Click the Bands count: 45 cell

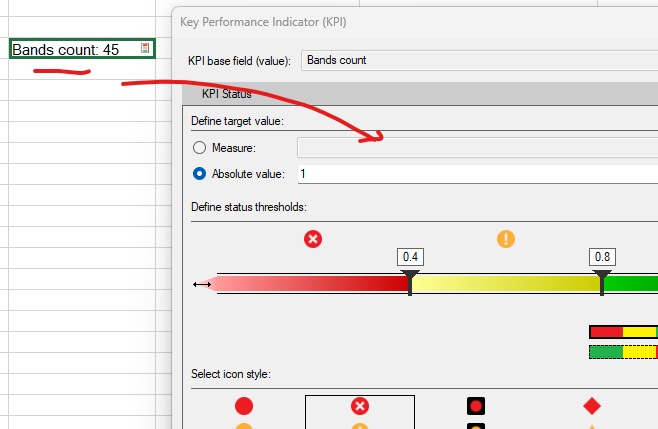pos(82,49)
